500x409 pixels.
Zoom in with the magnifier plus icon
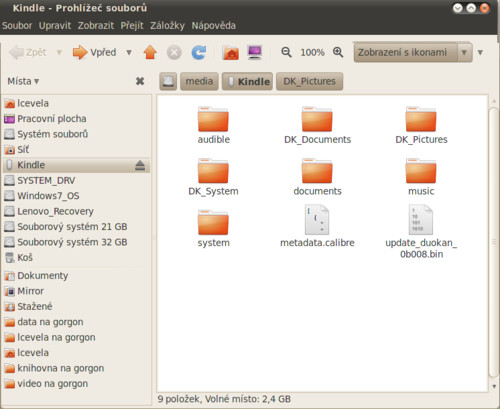click(x=338, y=52)
